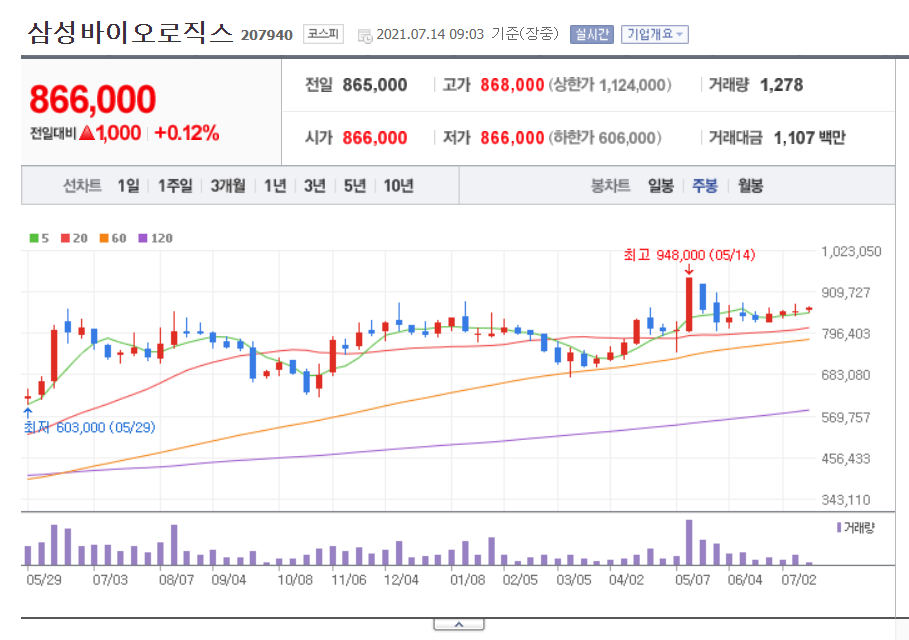This screenshot has width=909, height=640.
Task: Collapse the chart using bottom chevron button
Action: coord(459,624)
